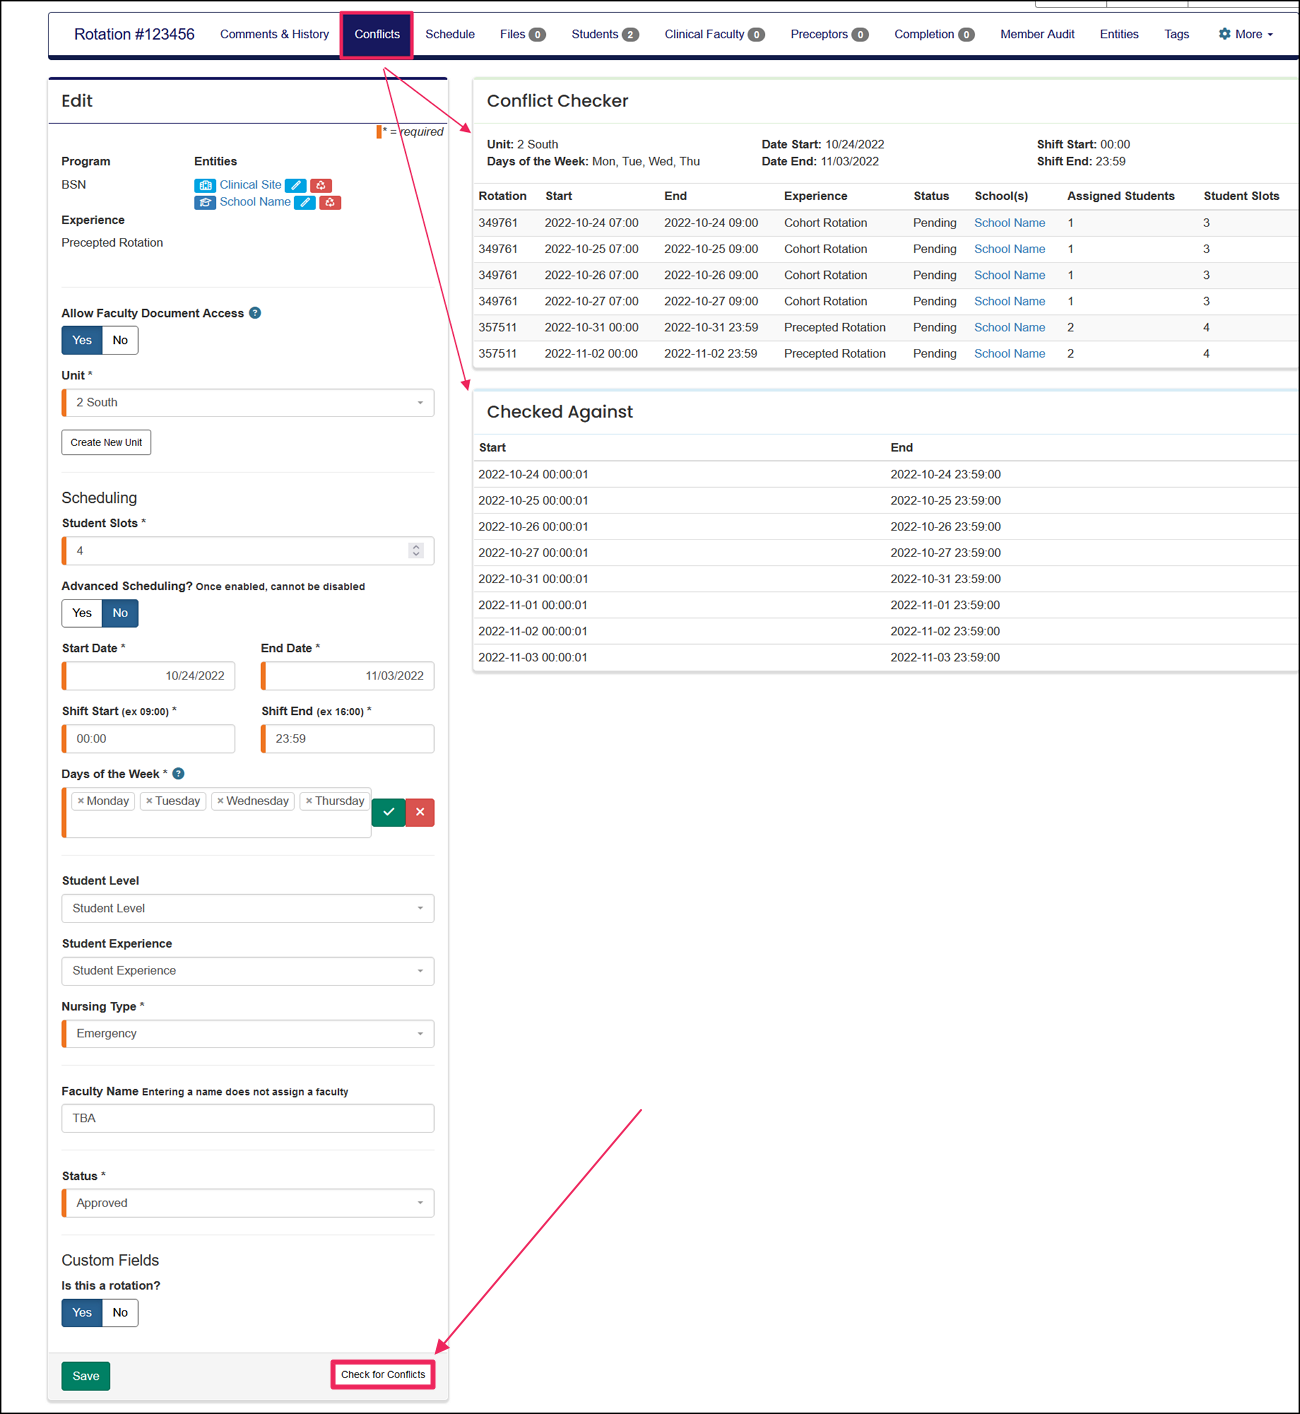Click the graduation cap icon beside School Name

(205, 202)
